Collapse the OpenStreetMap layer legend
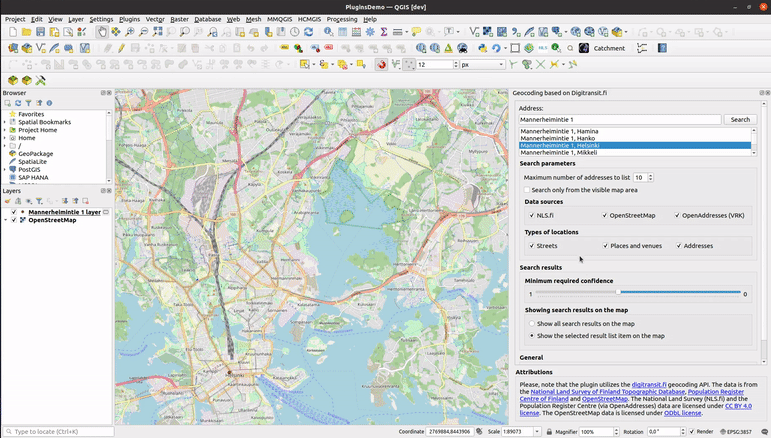771x438 pixels. tap(5, 220)
